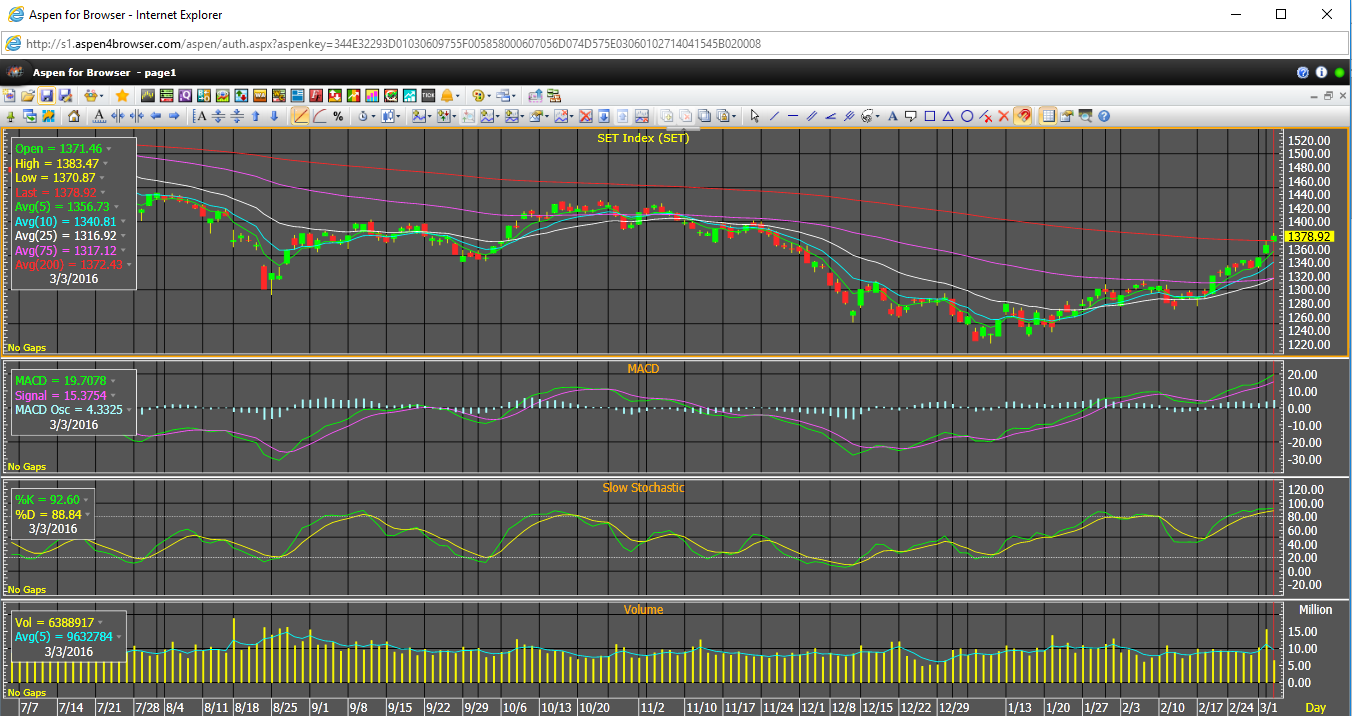Open the Avg(200) legend dropdown arrow
The image size is (1352, 716).
point(129,264)
